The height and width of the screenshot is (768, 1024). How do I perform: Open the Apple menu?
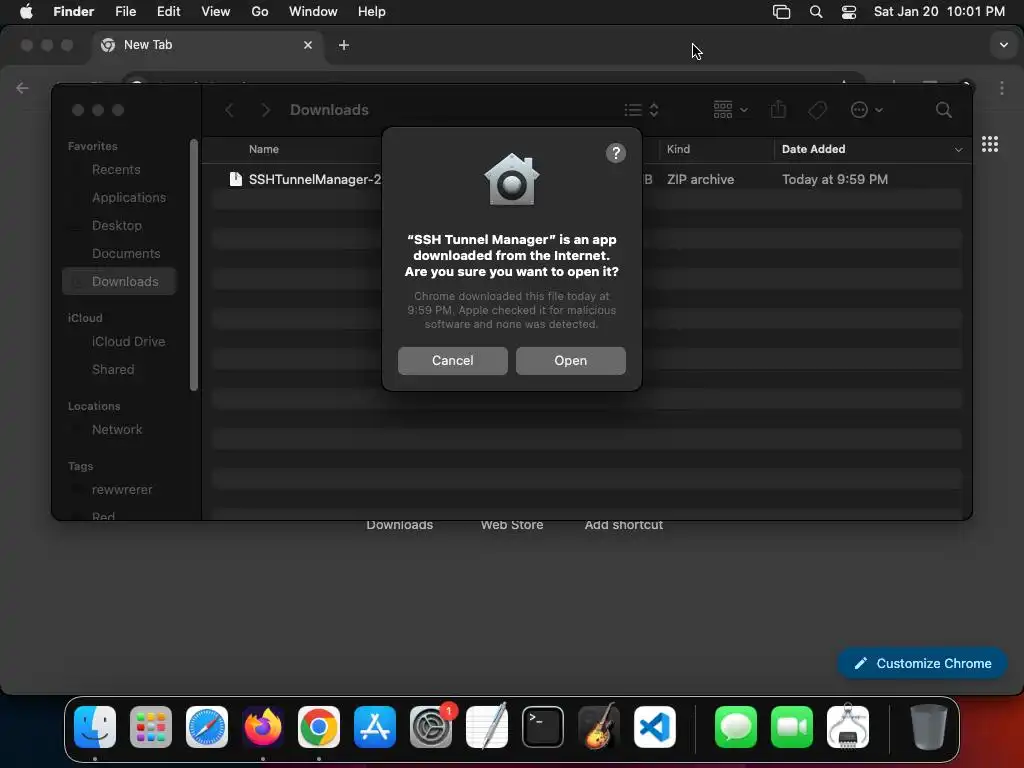[26, 12]
